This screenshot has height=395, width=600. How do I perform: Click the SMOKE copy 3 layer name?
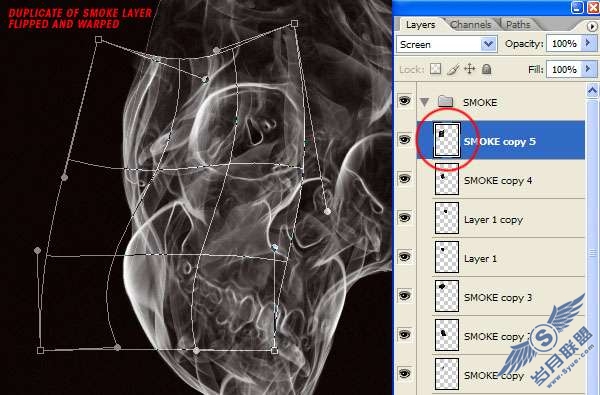click(498, 297)
